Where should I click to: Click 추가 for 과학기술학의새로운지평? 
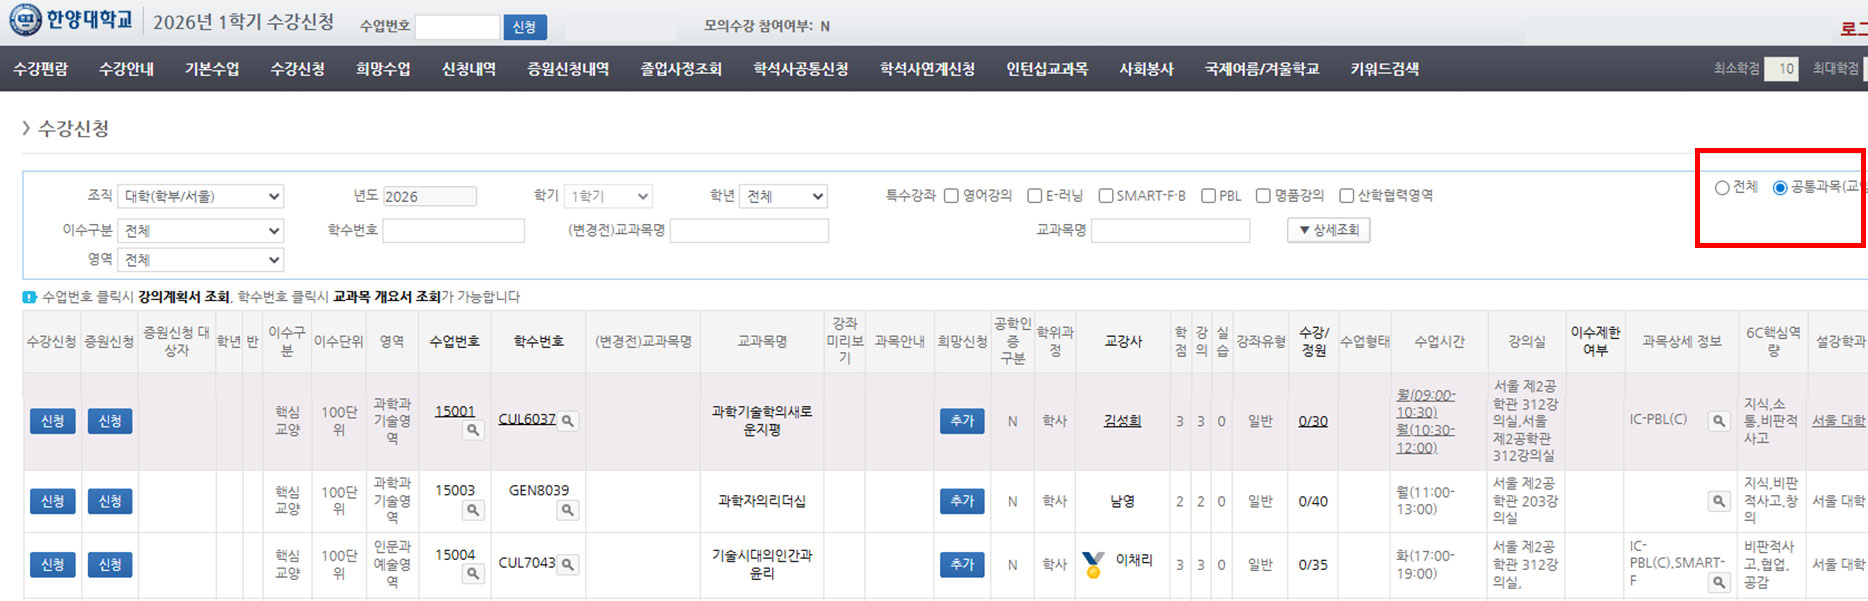point(962,421)
